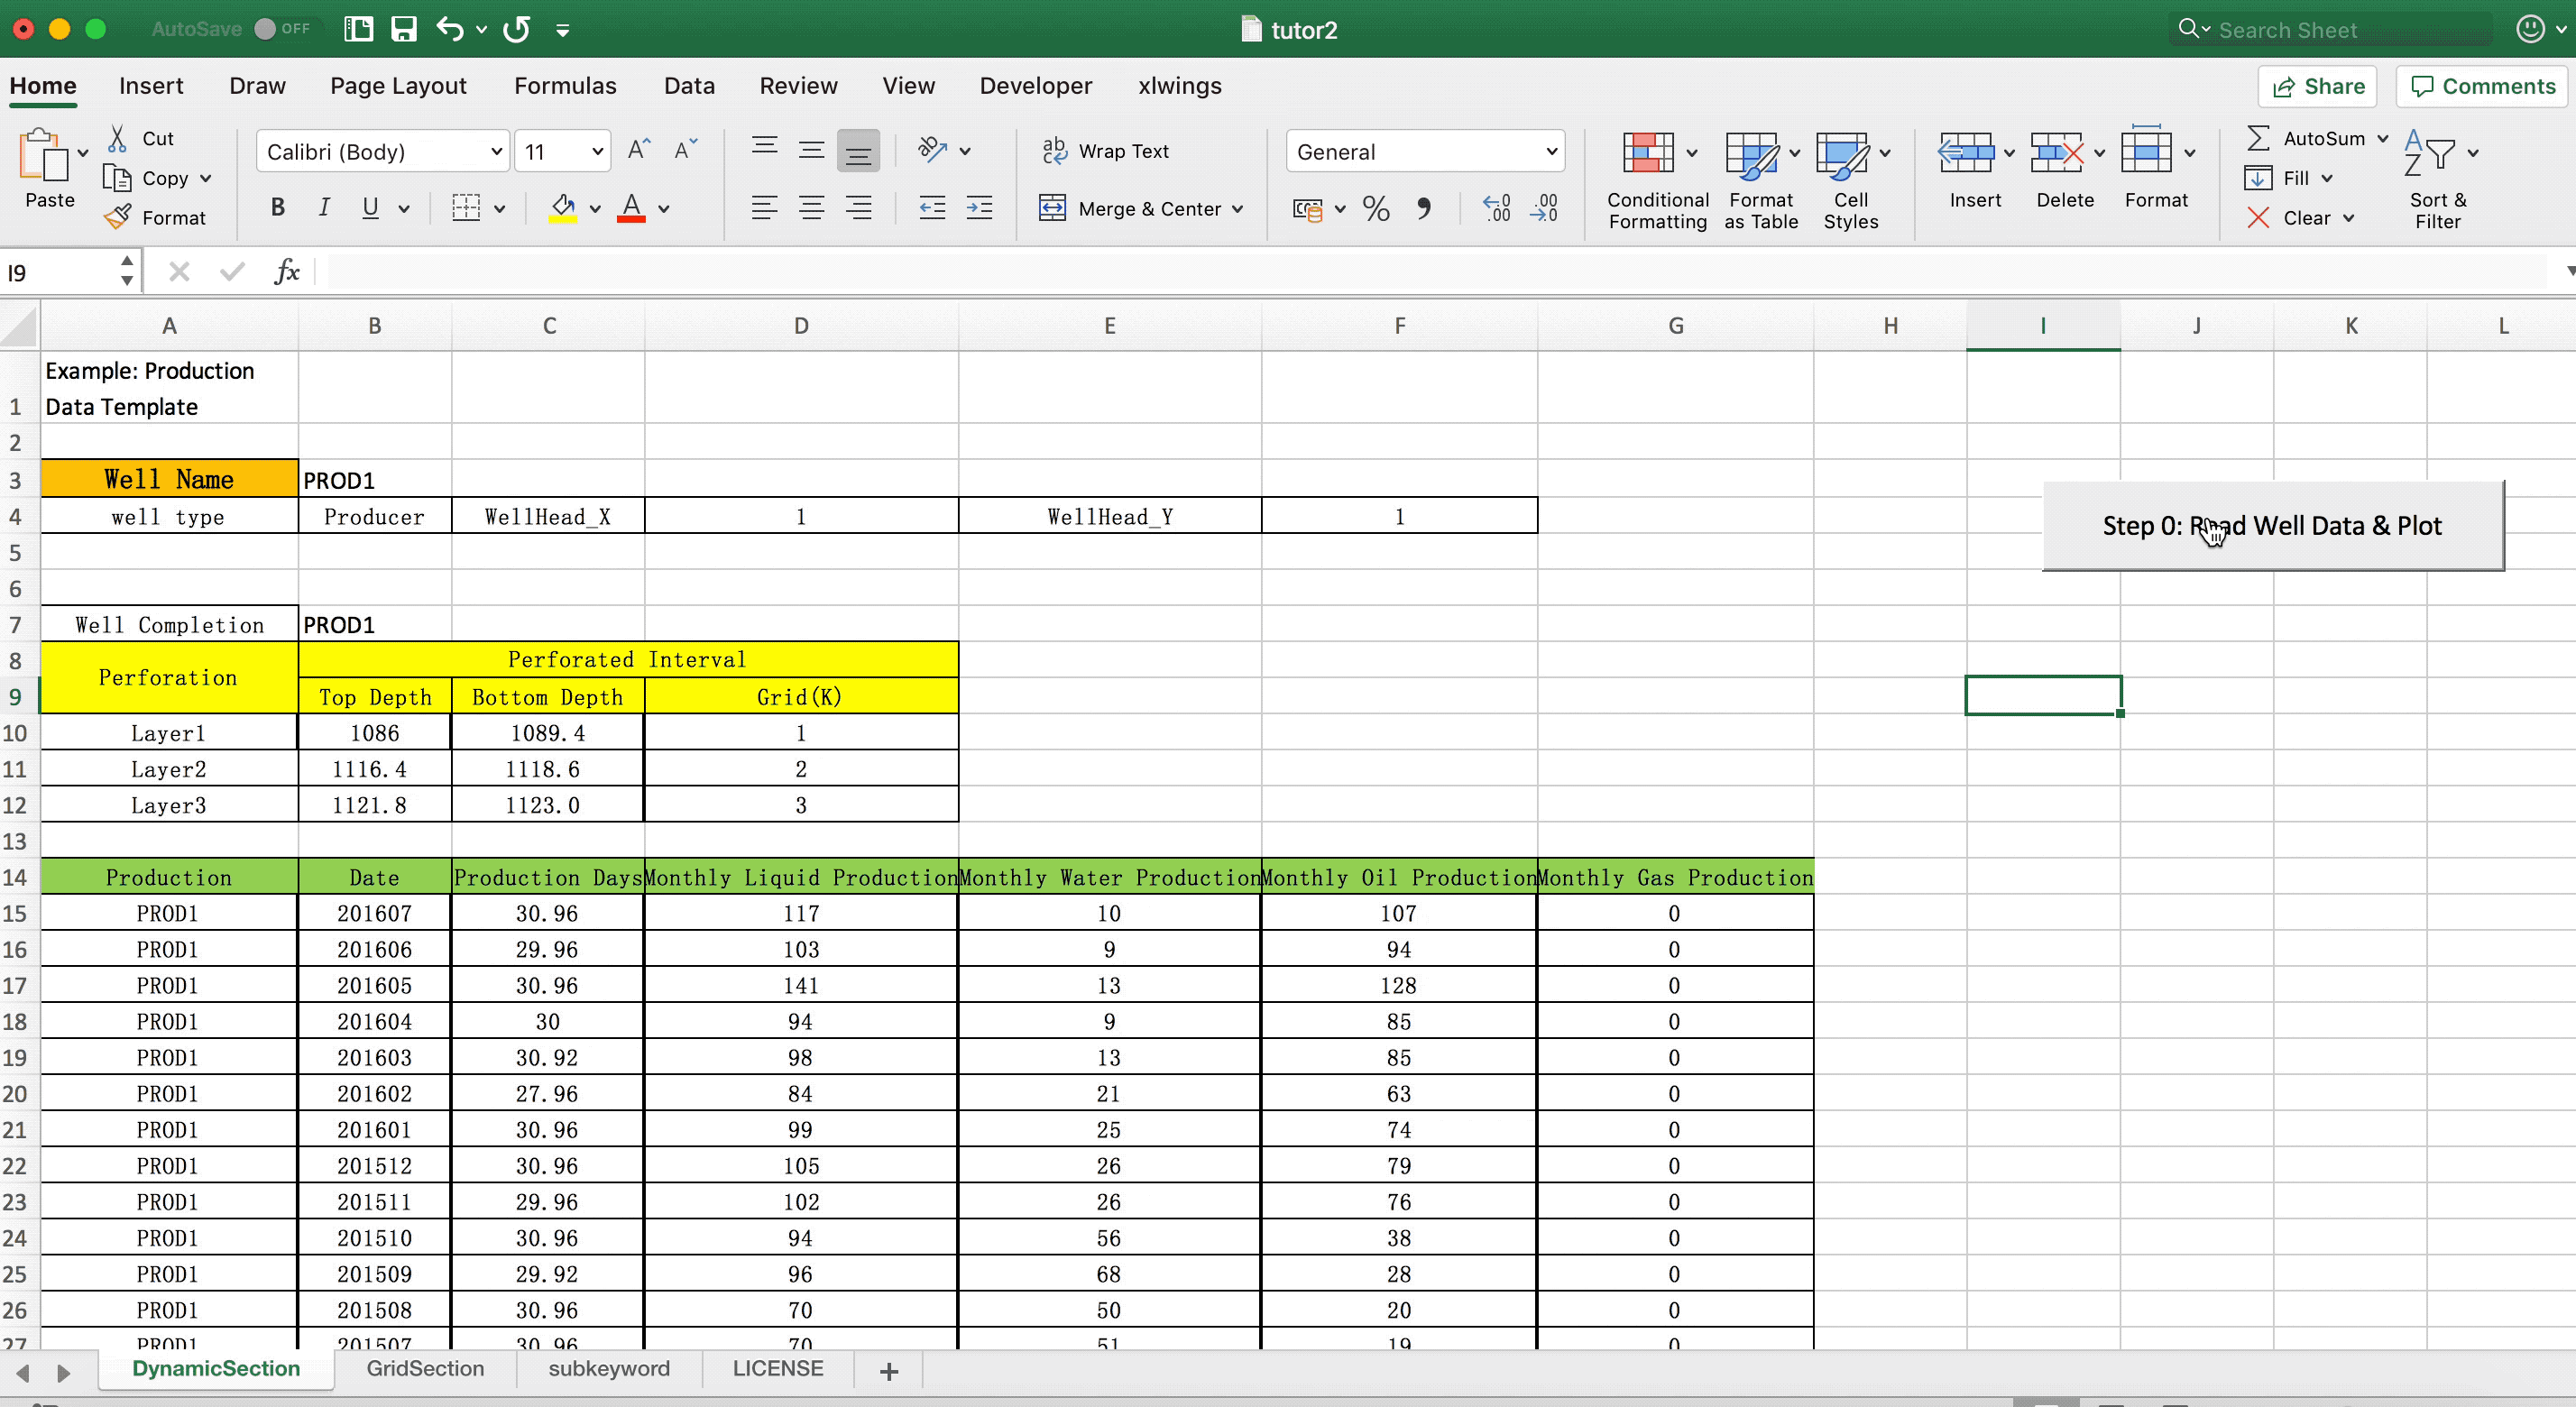Click the Undo arrow icon
The width and height of the screenshot is (2576, 1407).
point(449,29)
